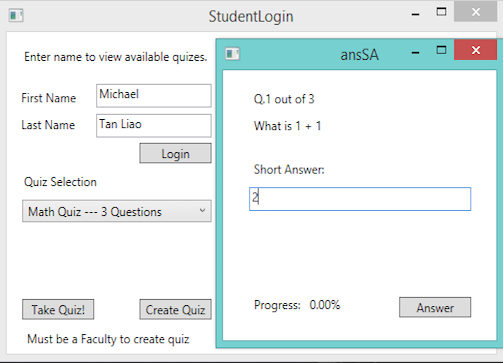Click the Create Quiz button
This screenshot has width=503, height=363.
point(175,309)
